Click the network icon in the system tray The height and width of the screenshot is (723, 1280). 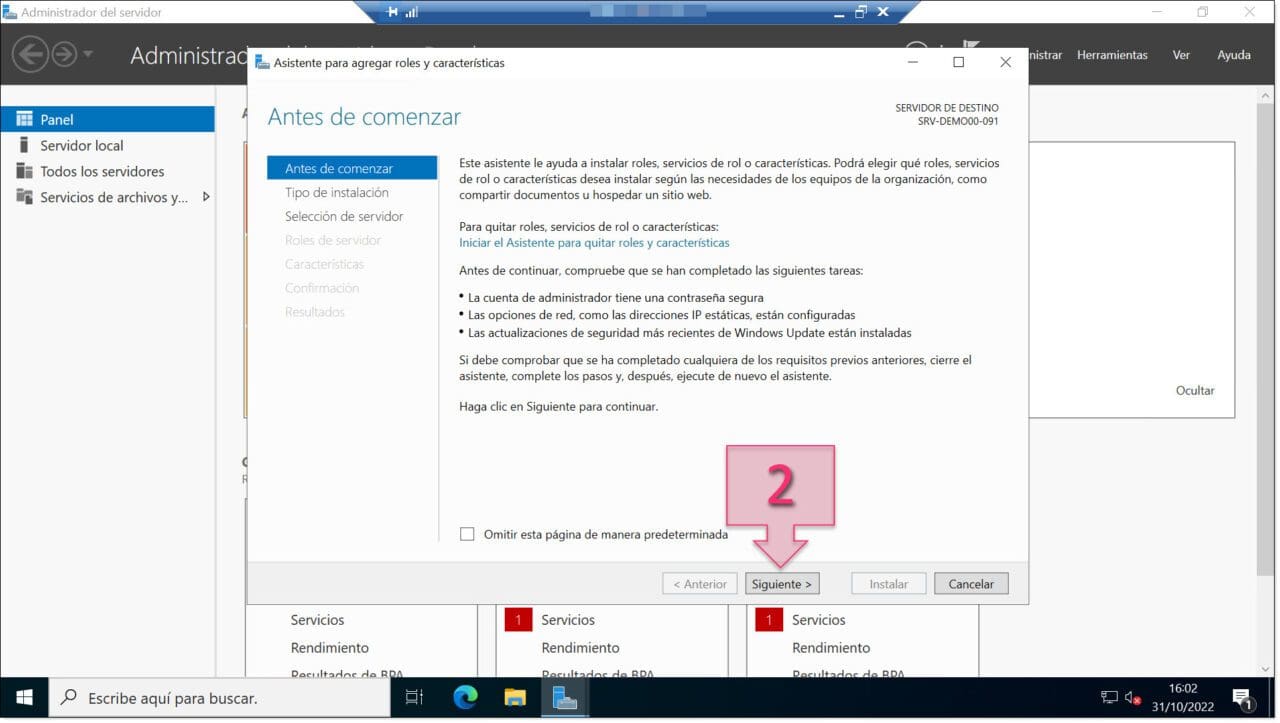(x=1109, y=698)
